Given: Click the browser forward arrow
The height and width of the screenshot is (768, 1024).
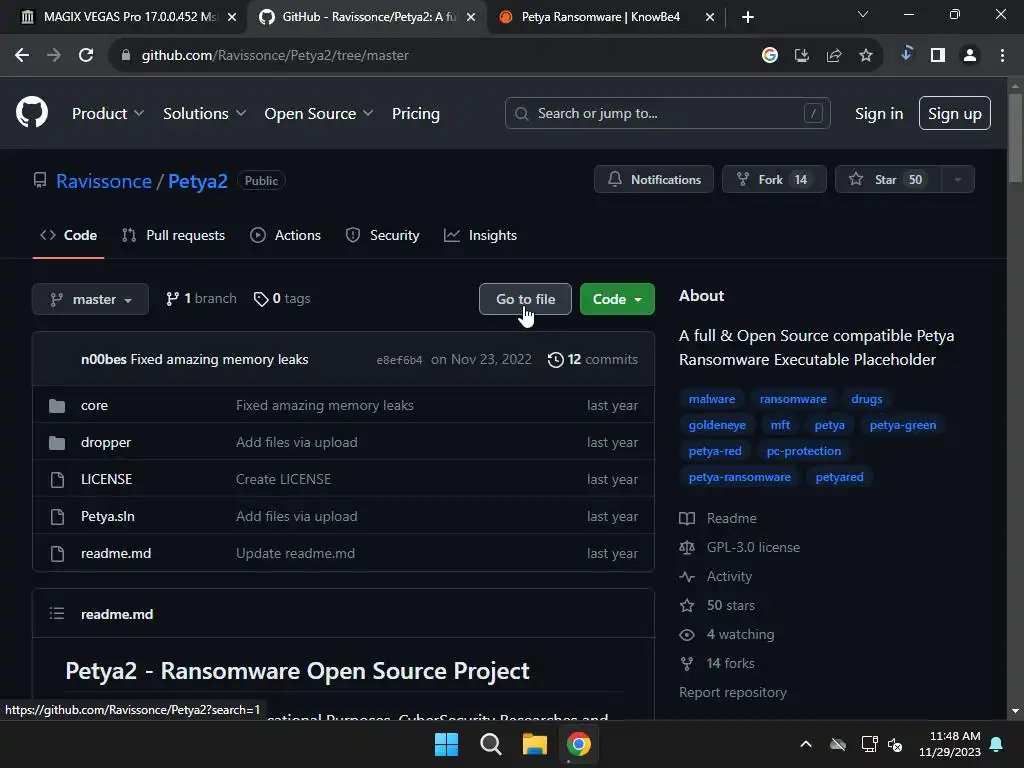Looking at the screenshot, I should pos(54,56).
